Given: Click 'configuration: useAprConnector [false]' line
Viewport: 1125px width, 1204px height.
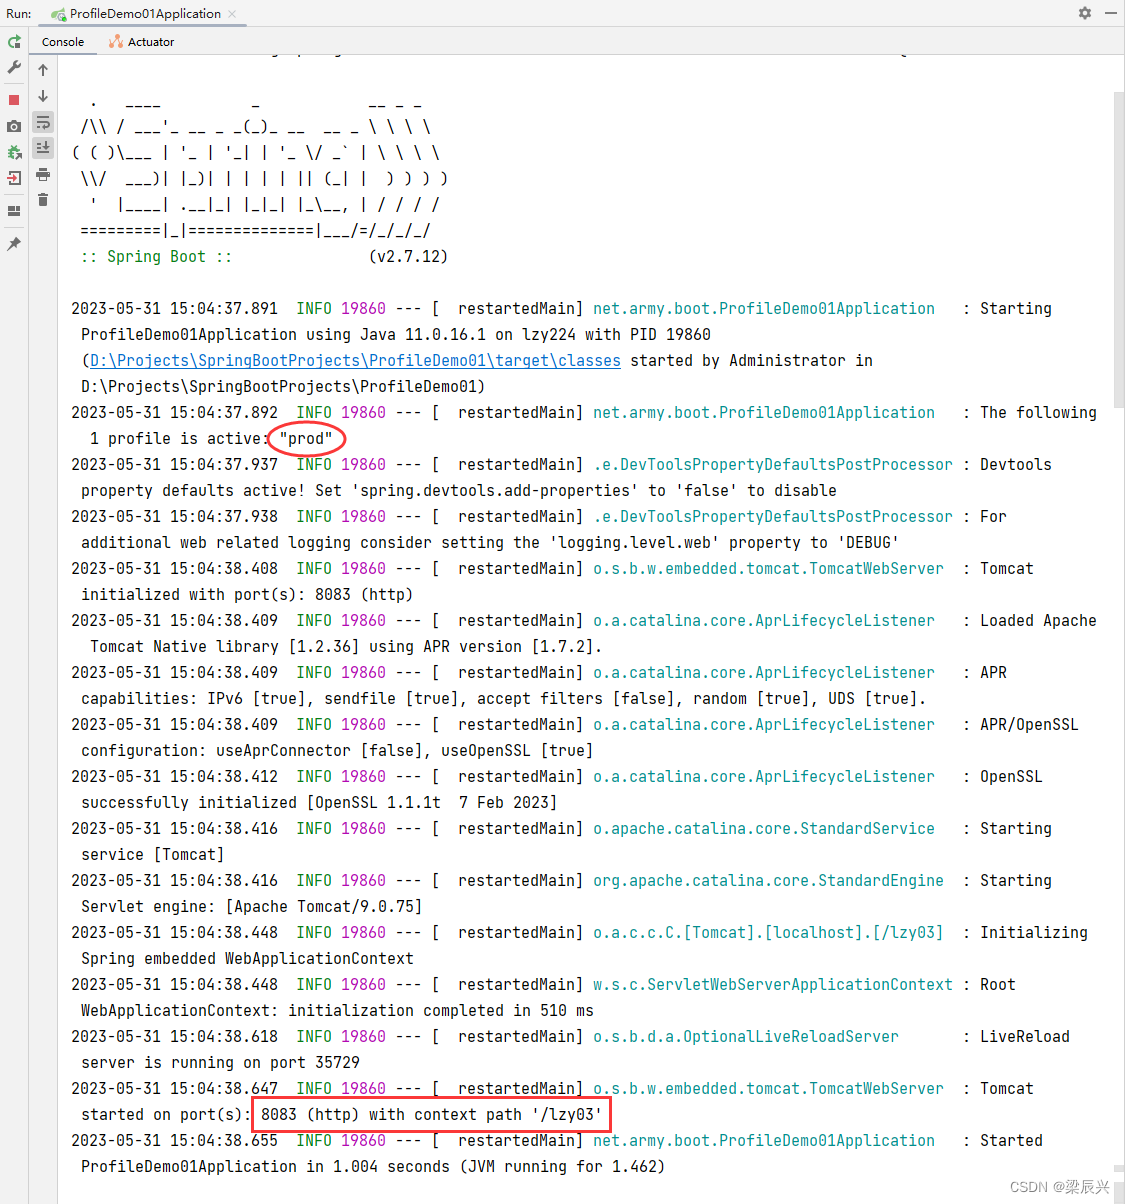Looking at the screenshot, I should pyautogui.click(x=337, y=751).
